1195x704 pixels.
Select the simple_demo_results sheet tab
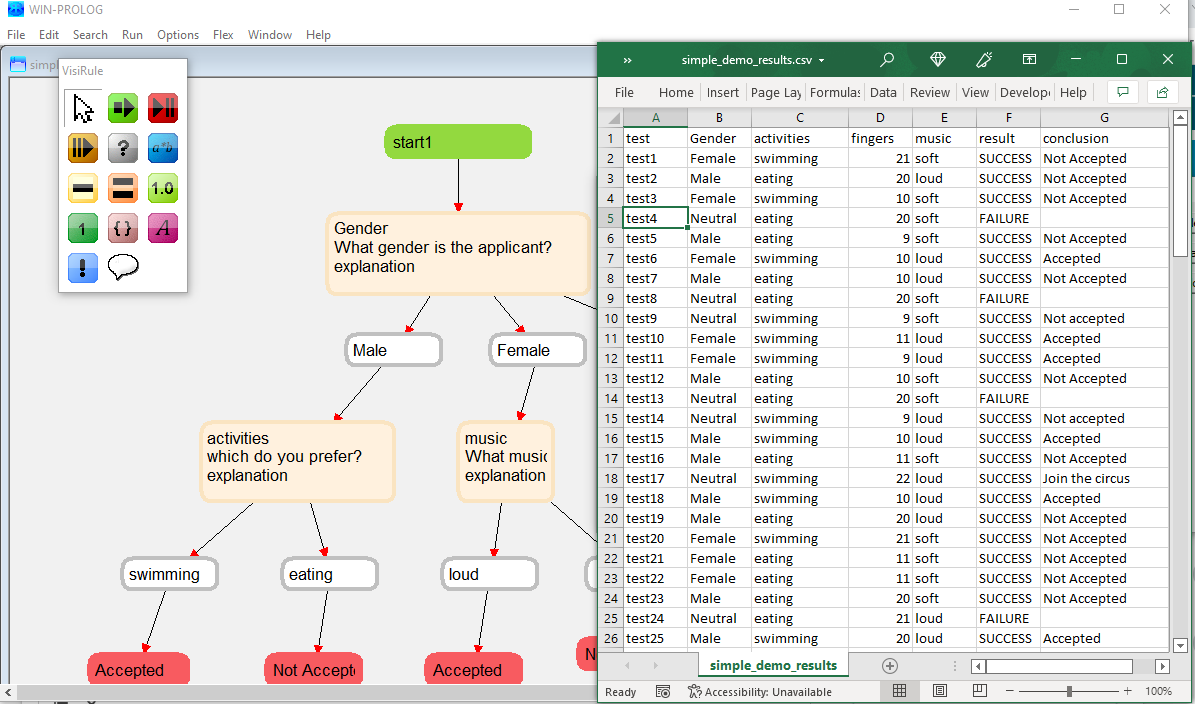(x=774, y=665)
